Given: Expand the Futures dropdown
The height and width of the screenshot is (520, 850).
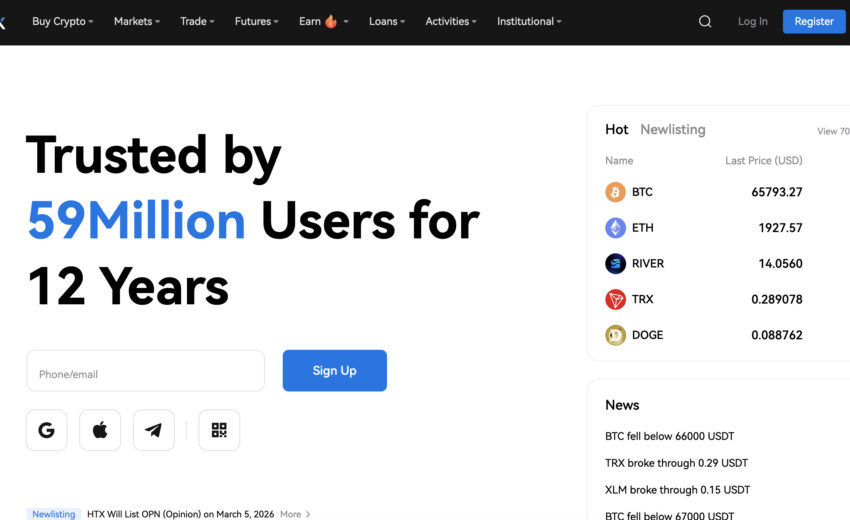Looking at the screenshot, I should [x=256, y=21].
